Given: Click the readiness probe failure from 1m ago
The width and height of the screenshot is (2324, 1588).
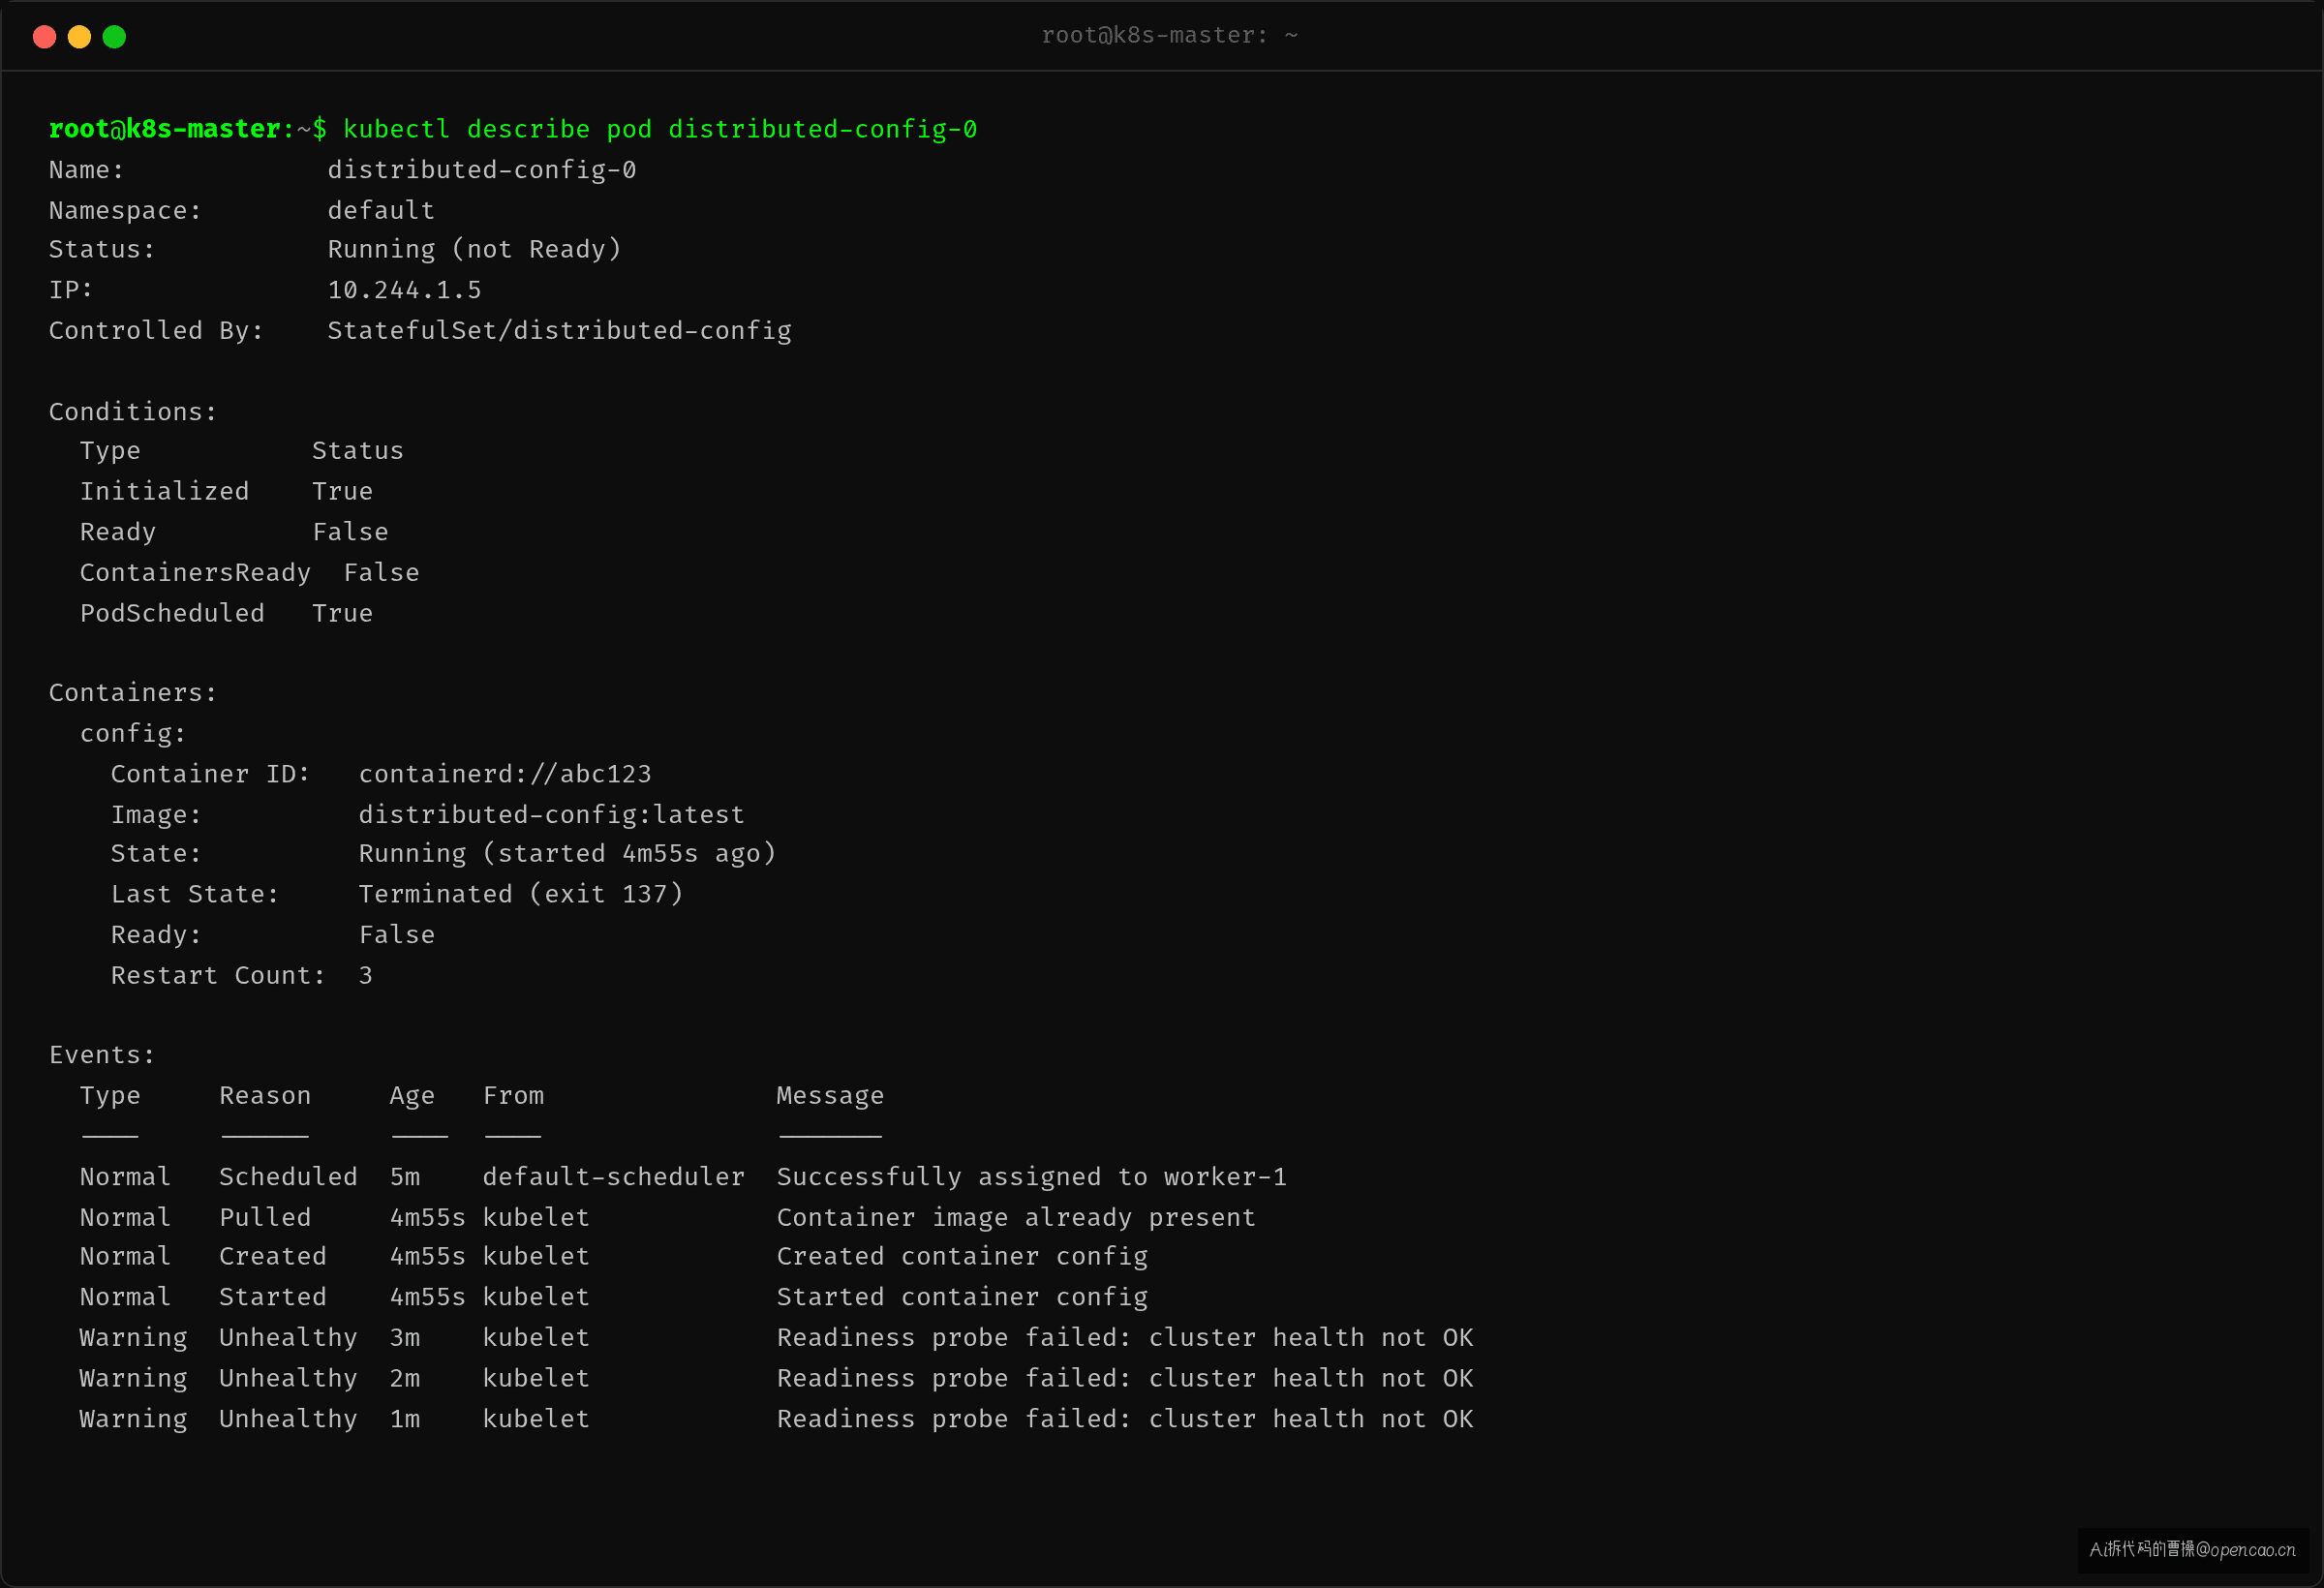Looking at the screenshot, I should (x=1125, y=1419).
